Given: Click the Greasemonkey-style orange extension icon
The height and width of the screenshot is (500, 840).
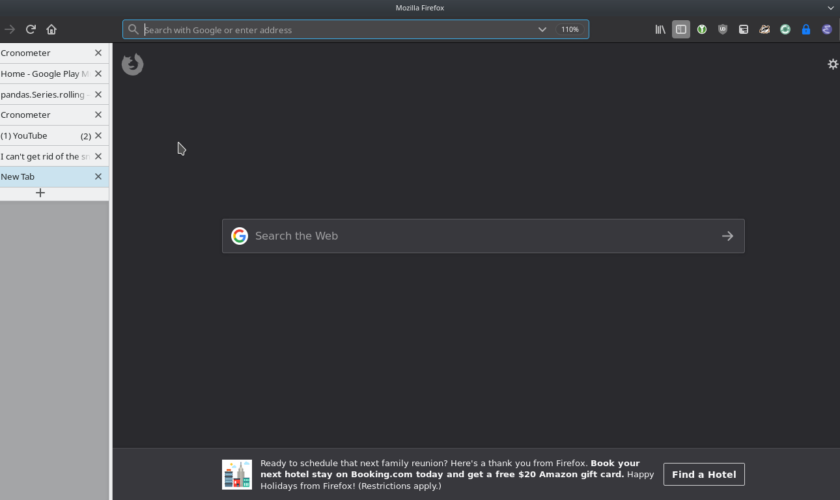Looking at the screenshot, I should [764, 29].
